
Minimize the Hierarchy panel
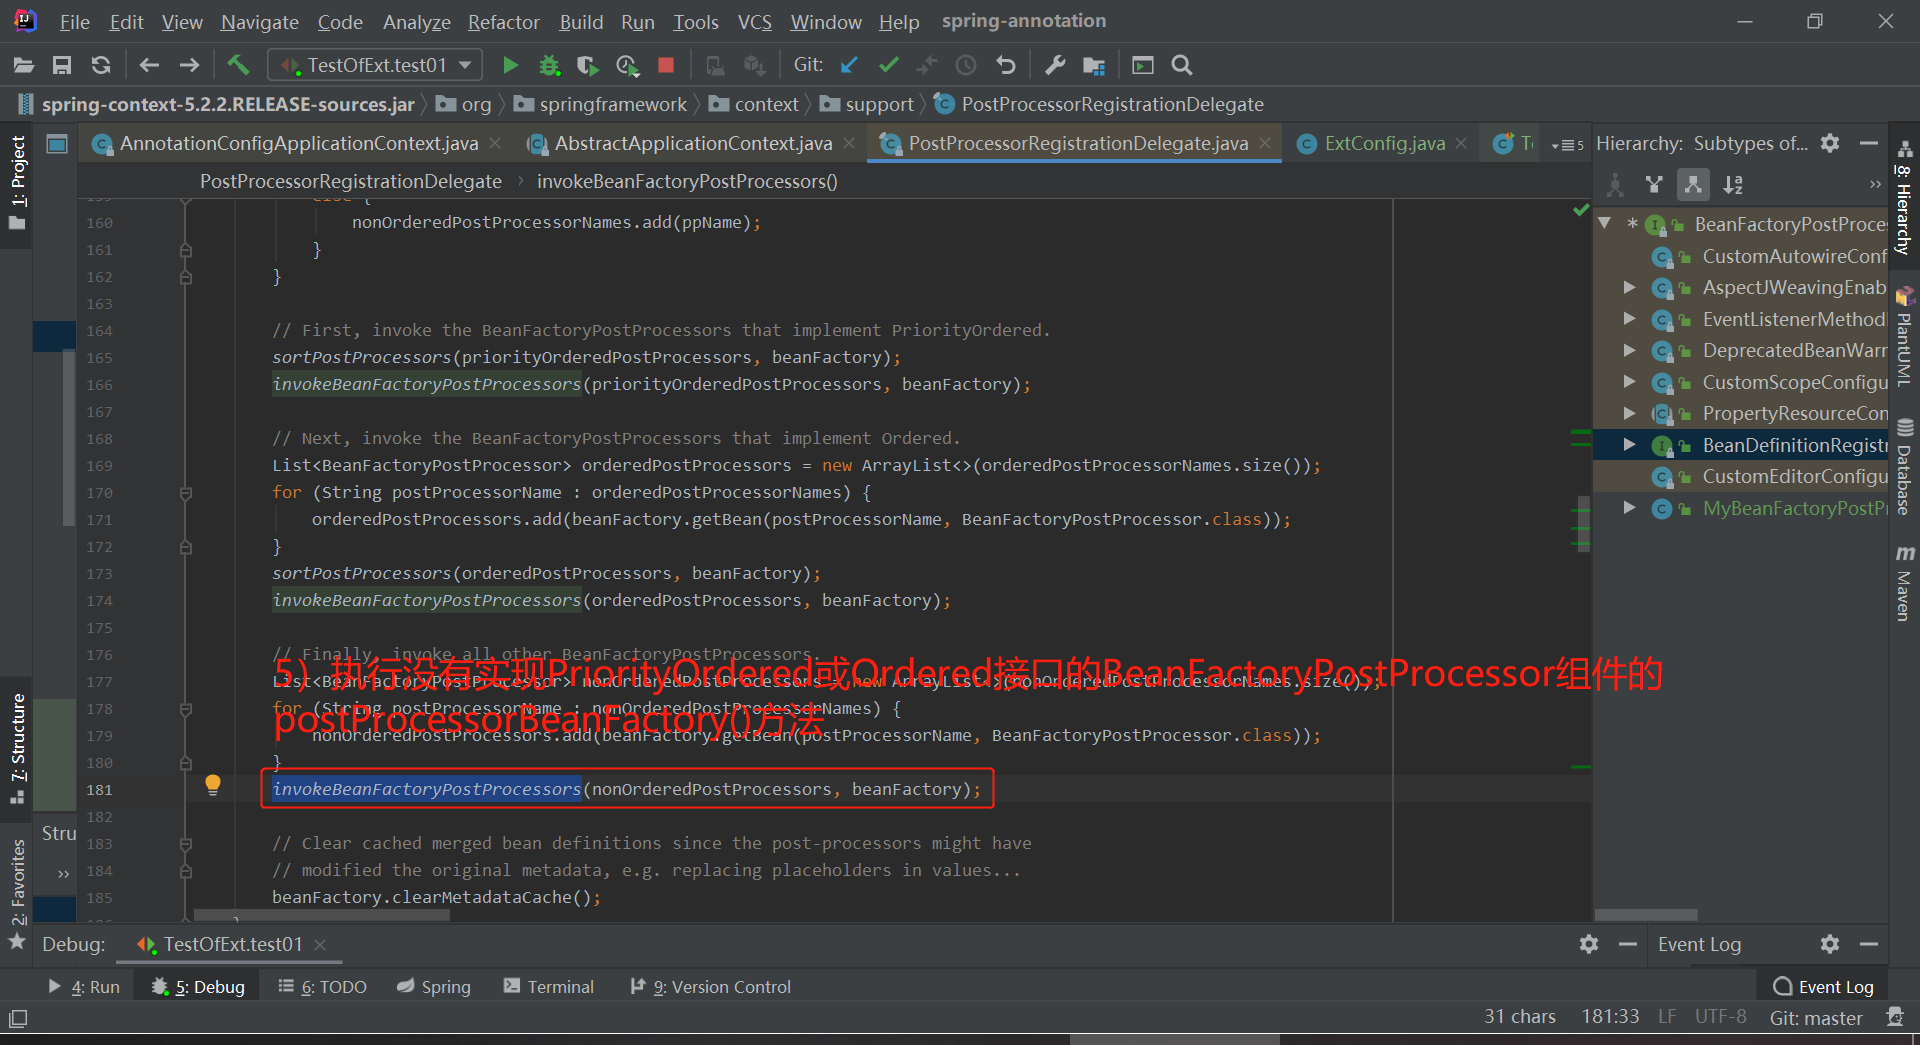pyautogui.click(x=1868, y=143)
